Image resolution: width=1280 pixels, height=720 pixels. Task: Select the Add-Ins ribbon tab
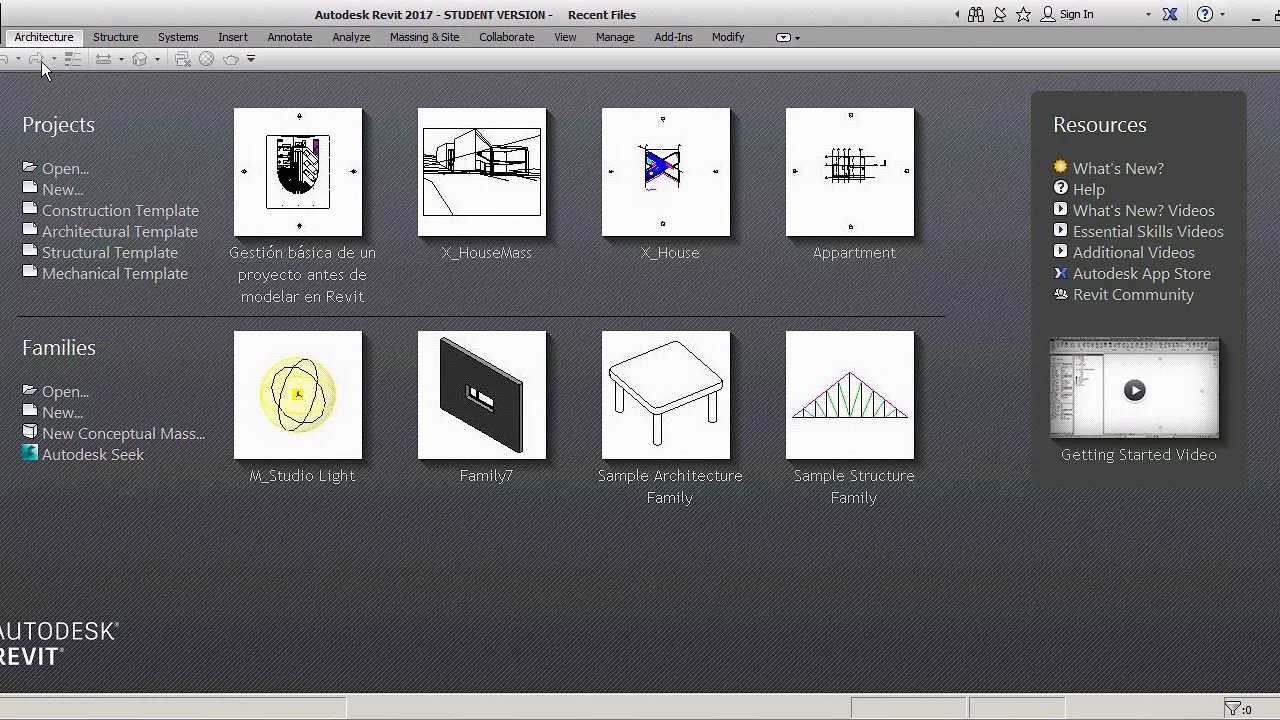pyautogui.click(x=673, y=37)
